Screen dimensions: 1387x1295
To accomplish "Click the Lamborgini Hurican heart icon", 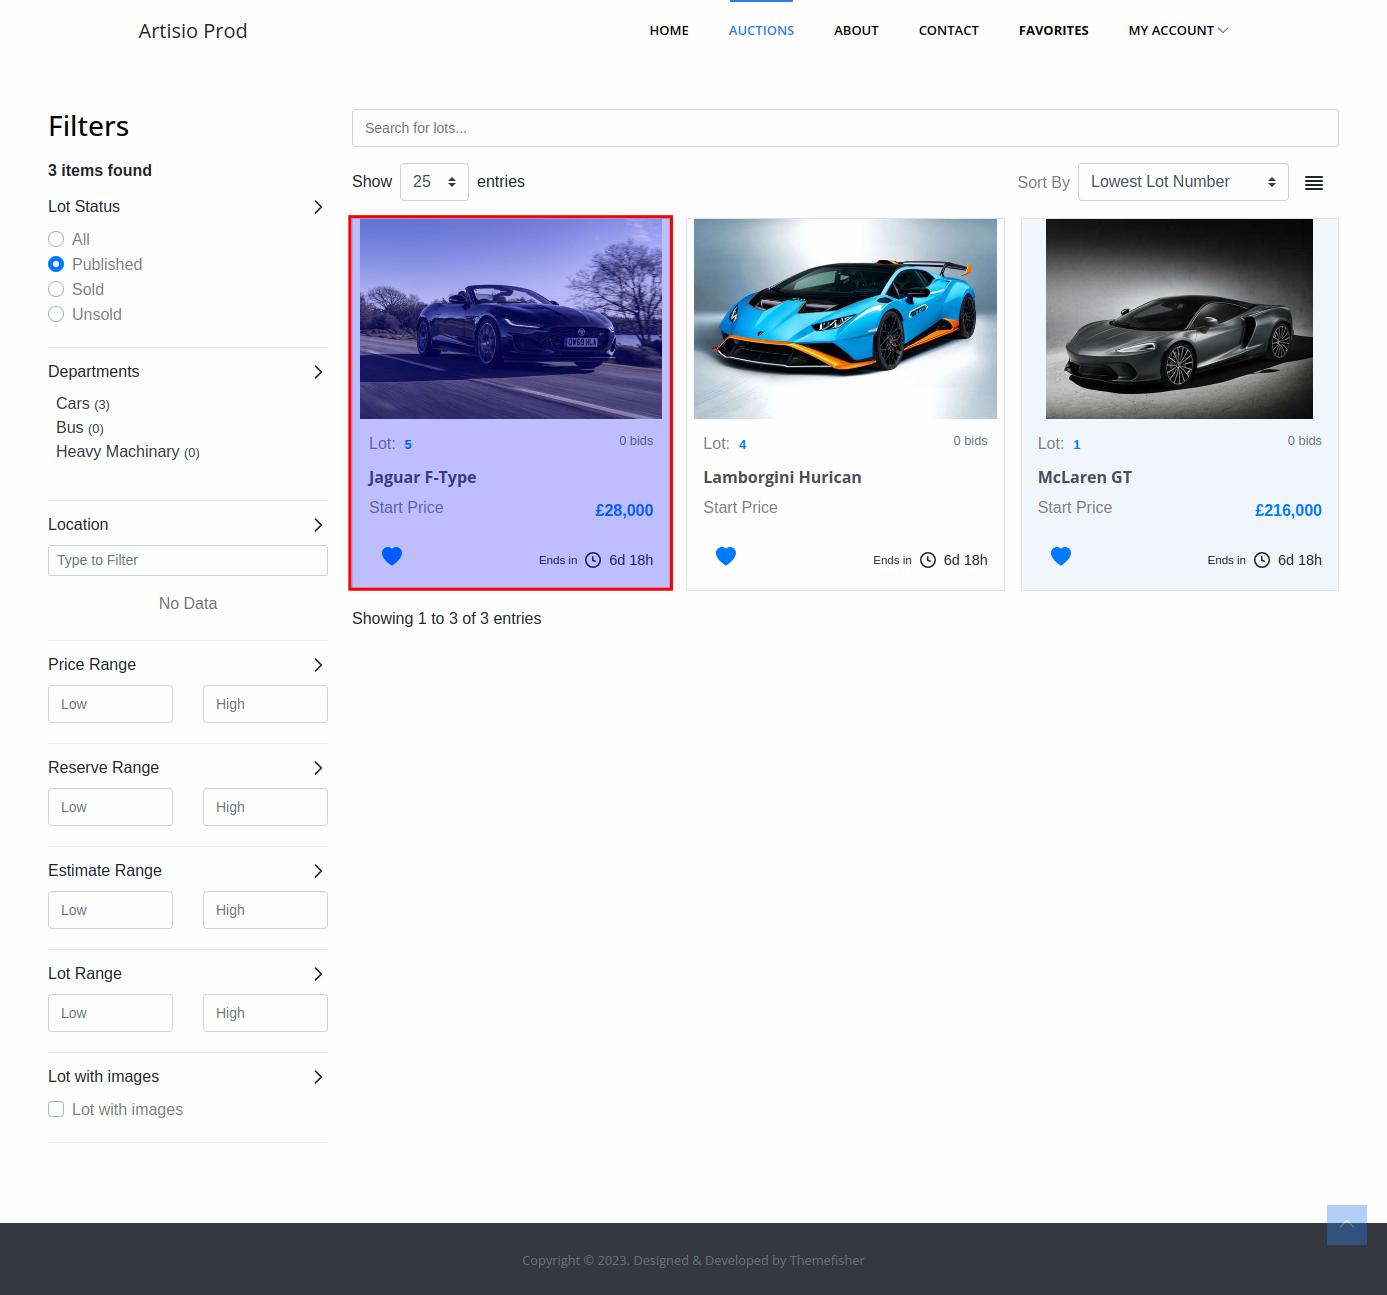I will 726,556.
